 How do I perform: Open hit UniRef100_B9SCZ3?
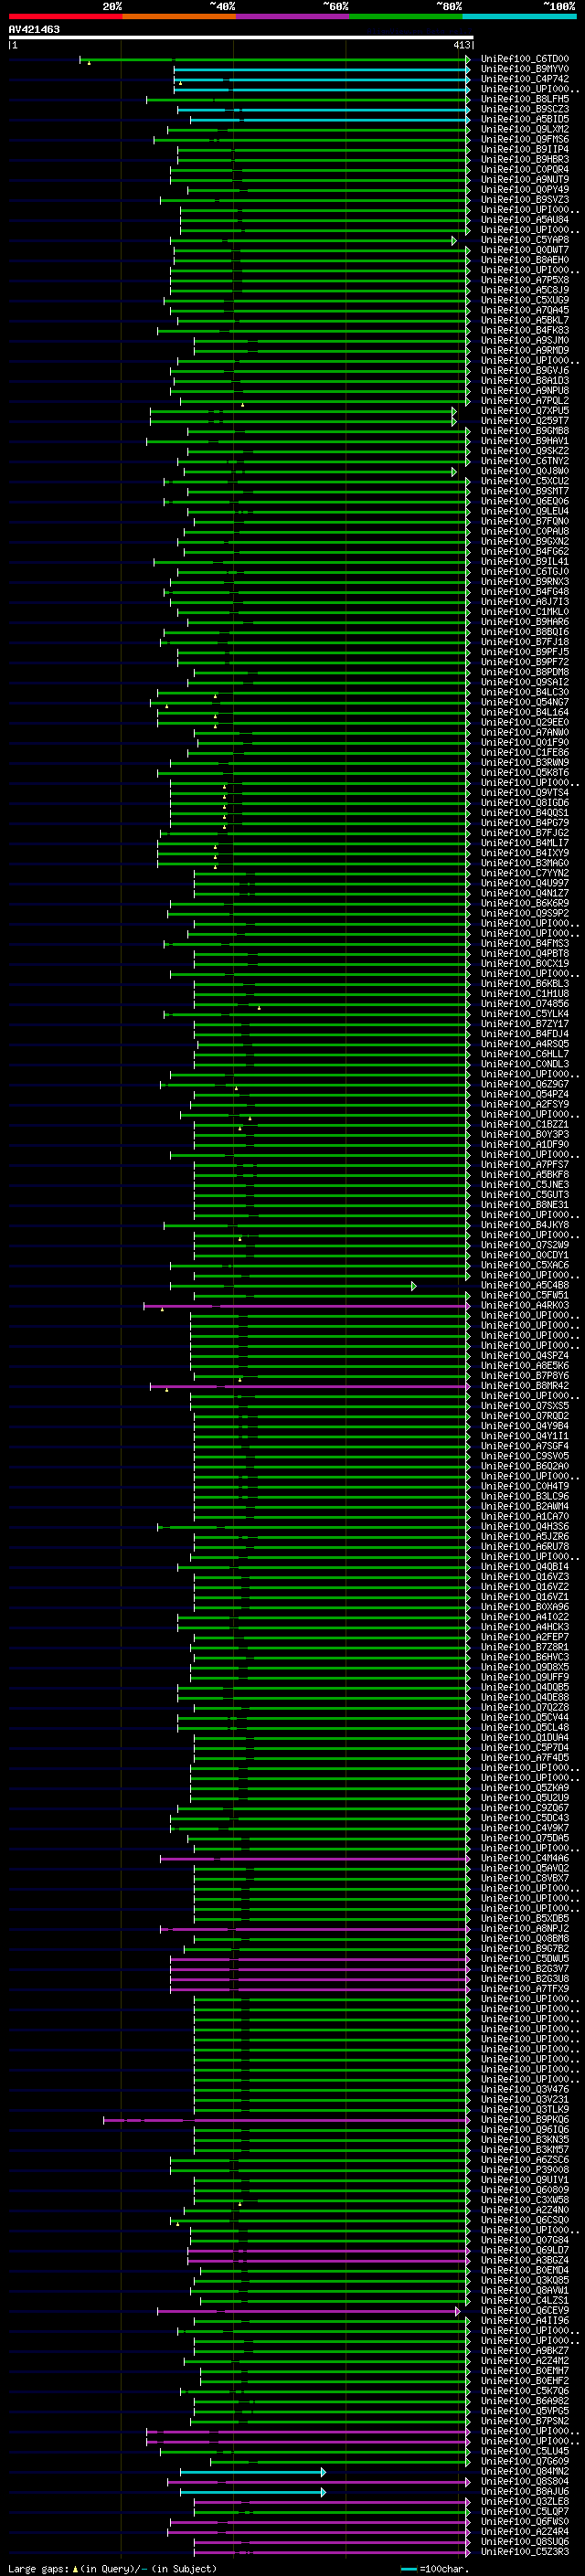coord(524,109)
